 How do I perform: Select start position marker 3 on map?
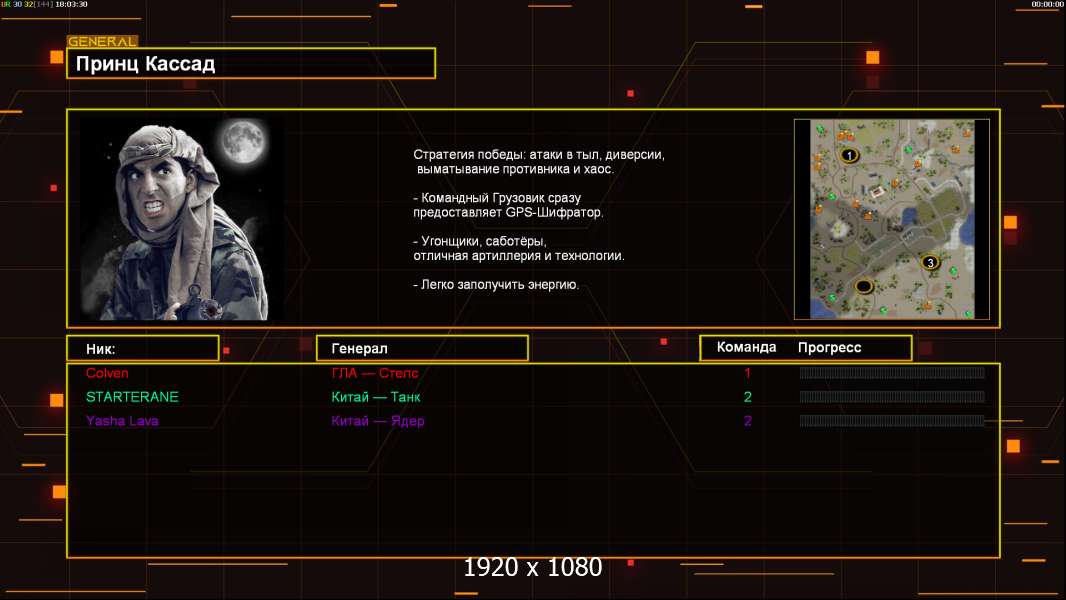930,262
